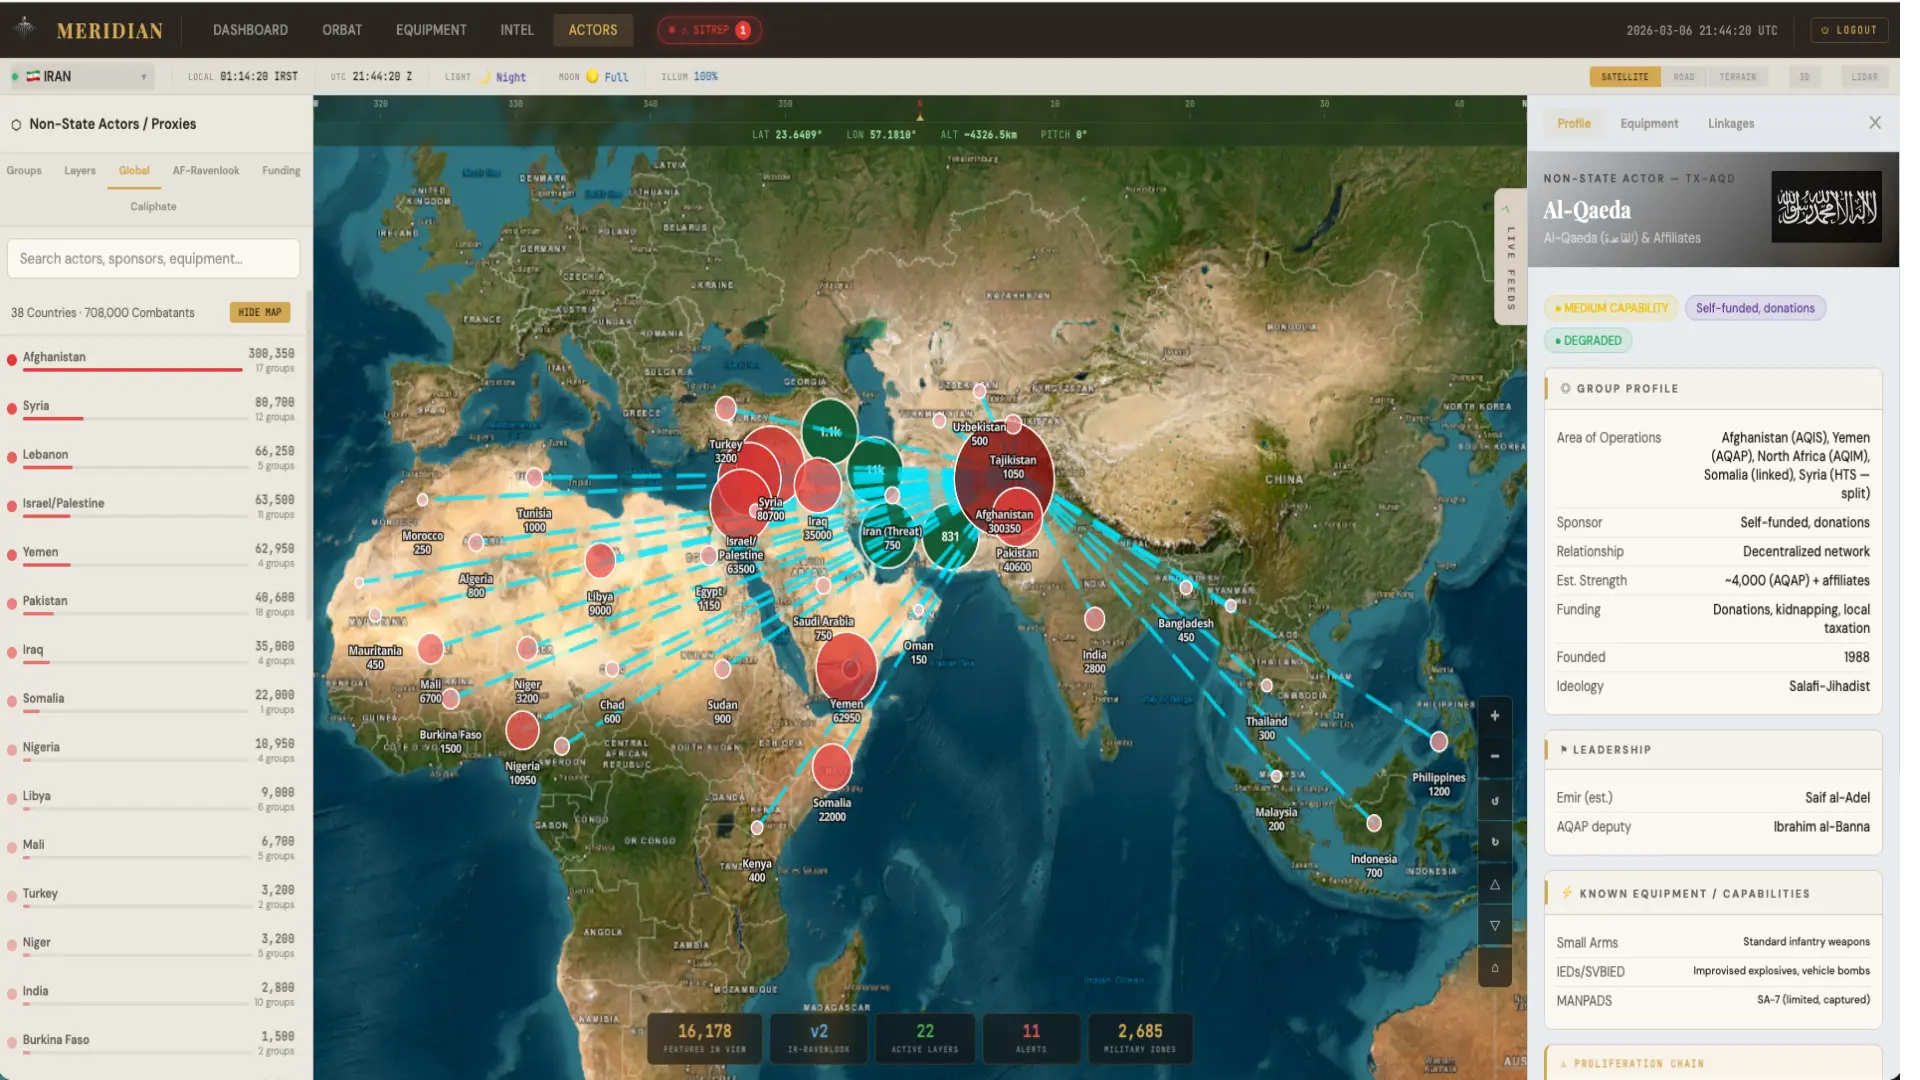Viewport: 1920px width, 1080px height.
Task: Select the Indonesia 700 map marker
Action: point(1374,823)
